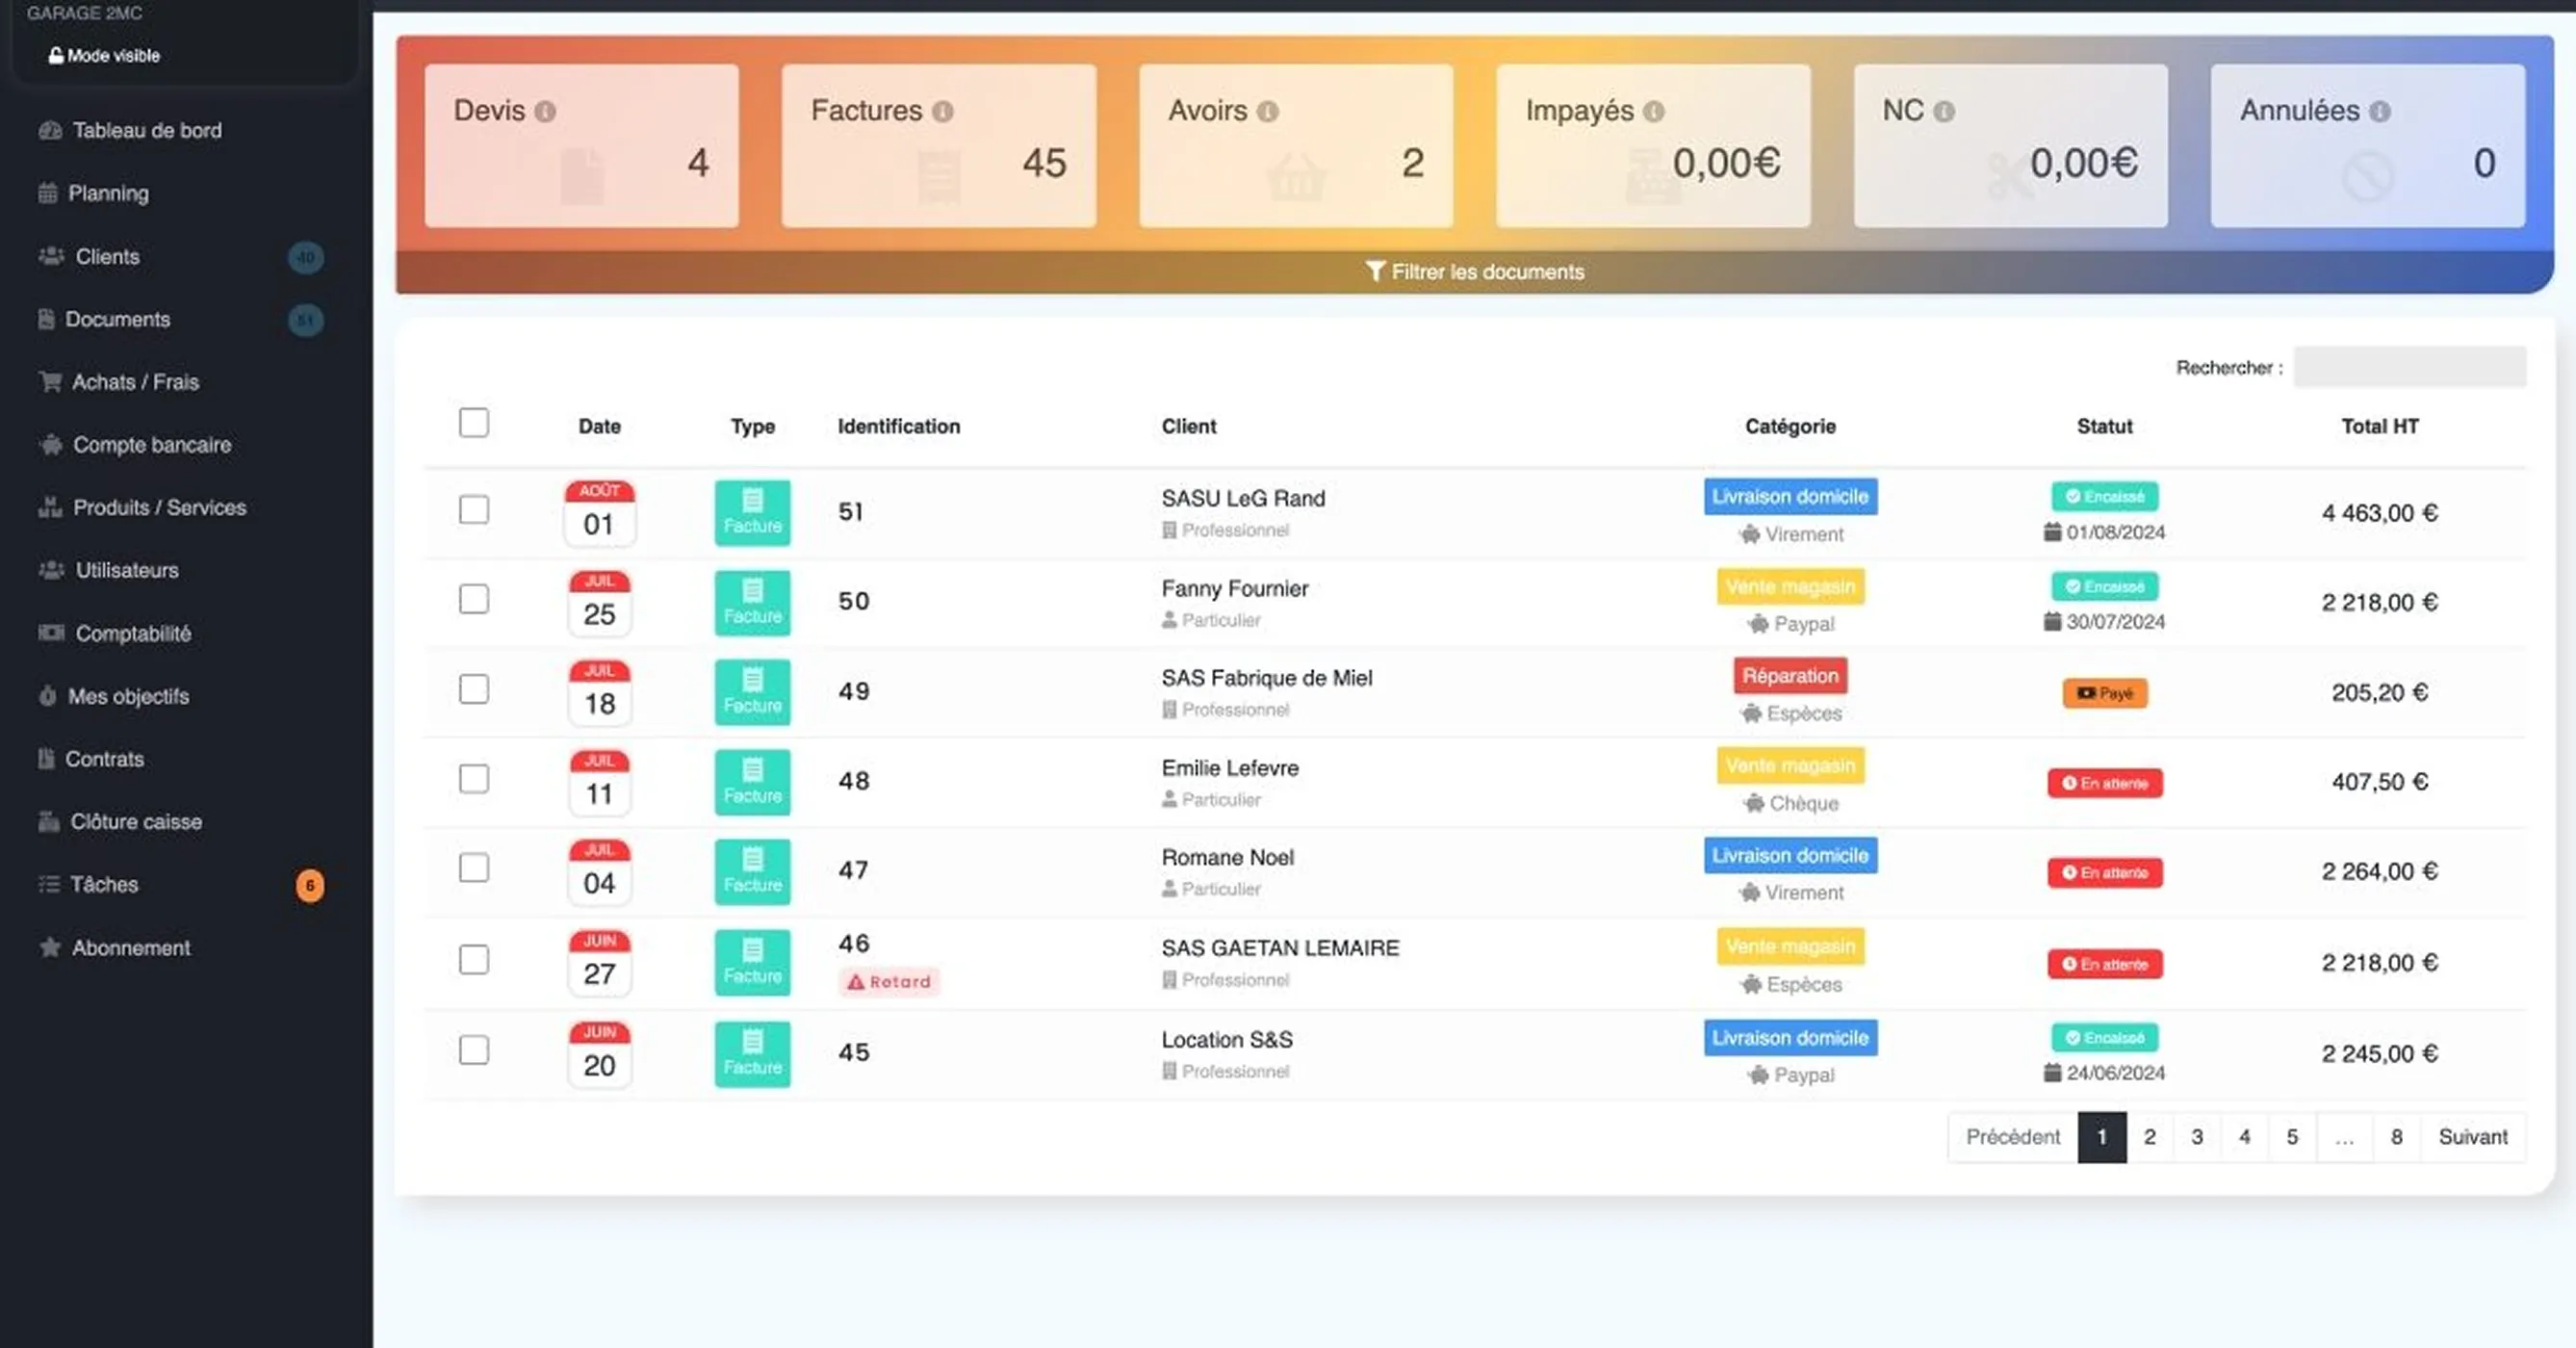
Task: Expand the Filtrer les documents panel
Action: point(1477,271)
